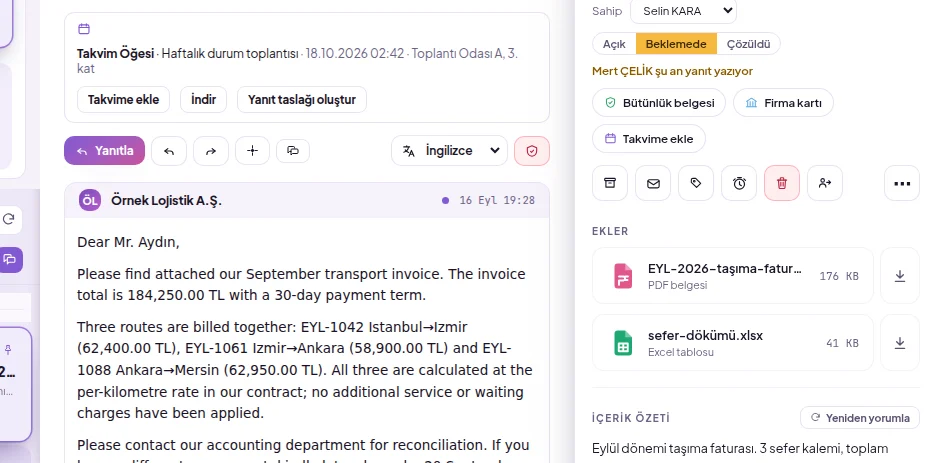The width and height of the screenshot is (925, 463).
Task: Open the three-dots more actions menu
Action: [x=902, y=183]
